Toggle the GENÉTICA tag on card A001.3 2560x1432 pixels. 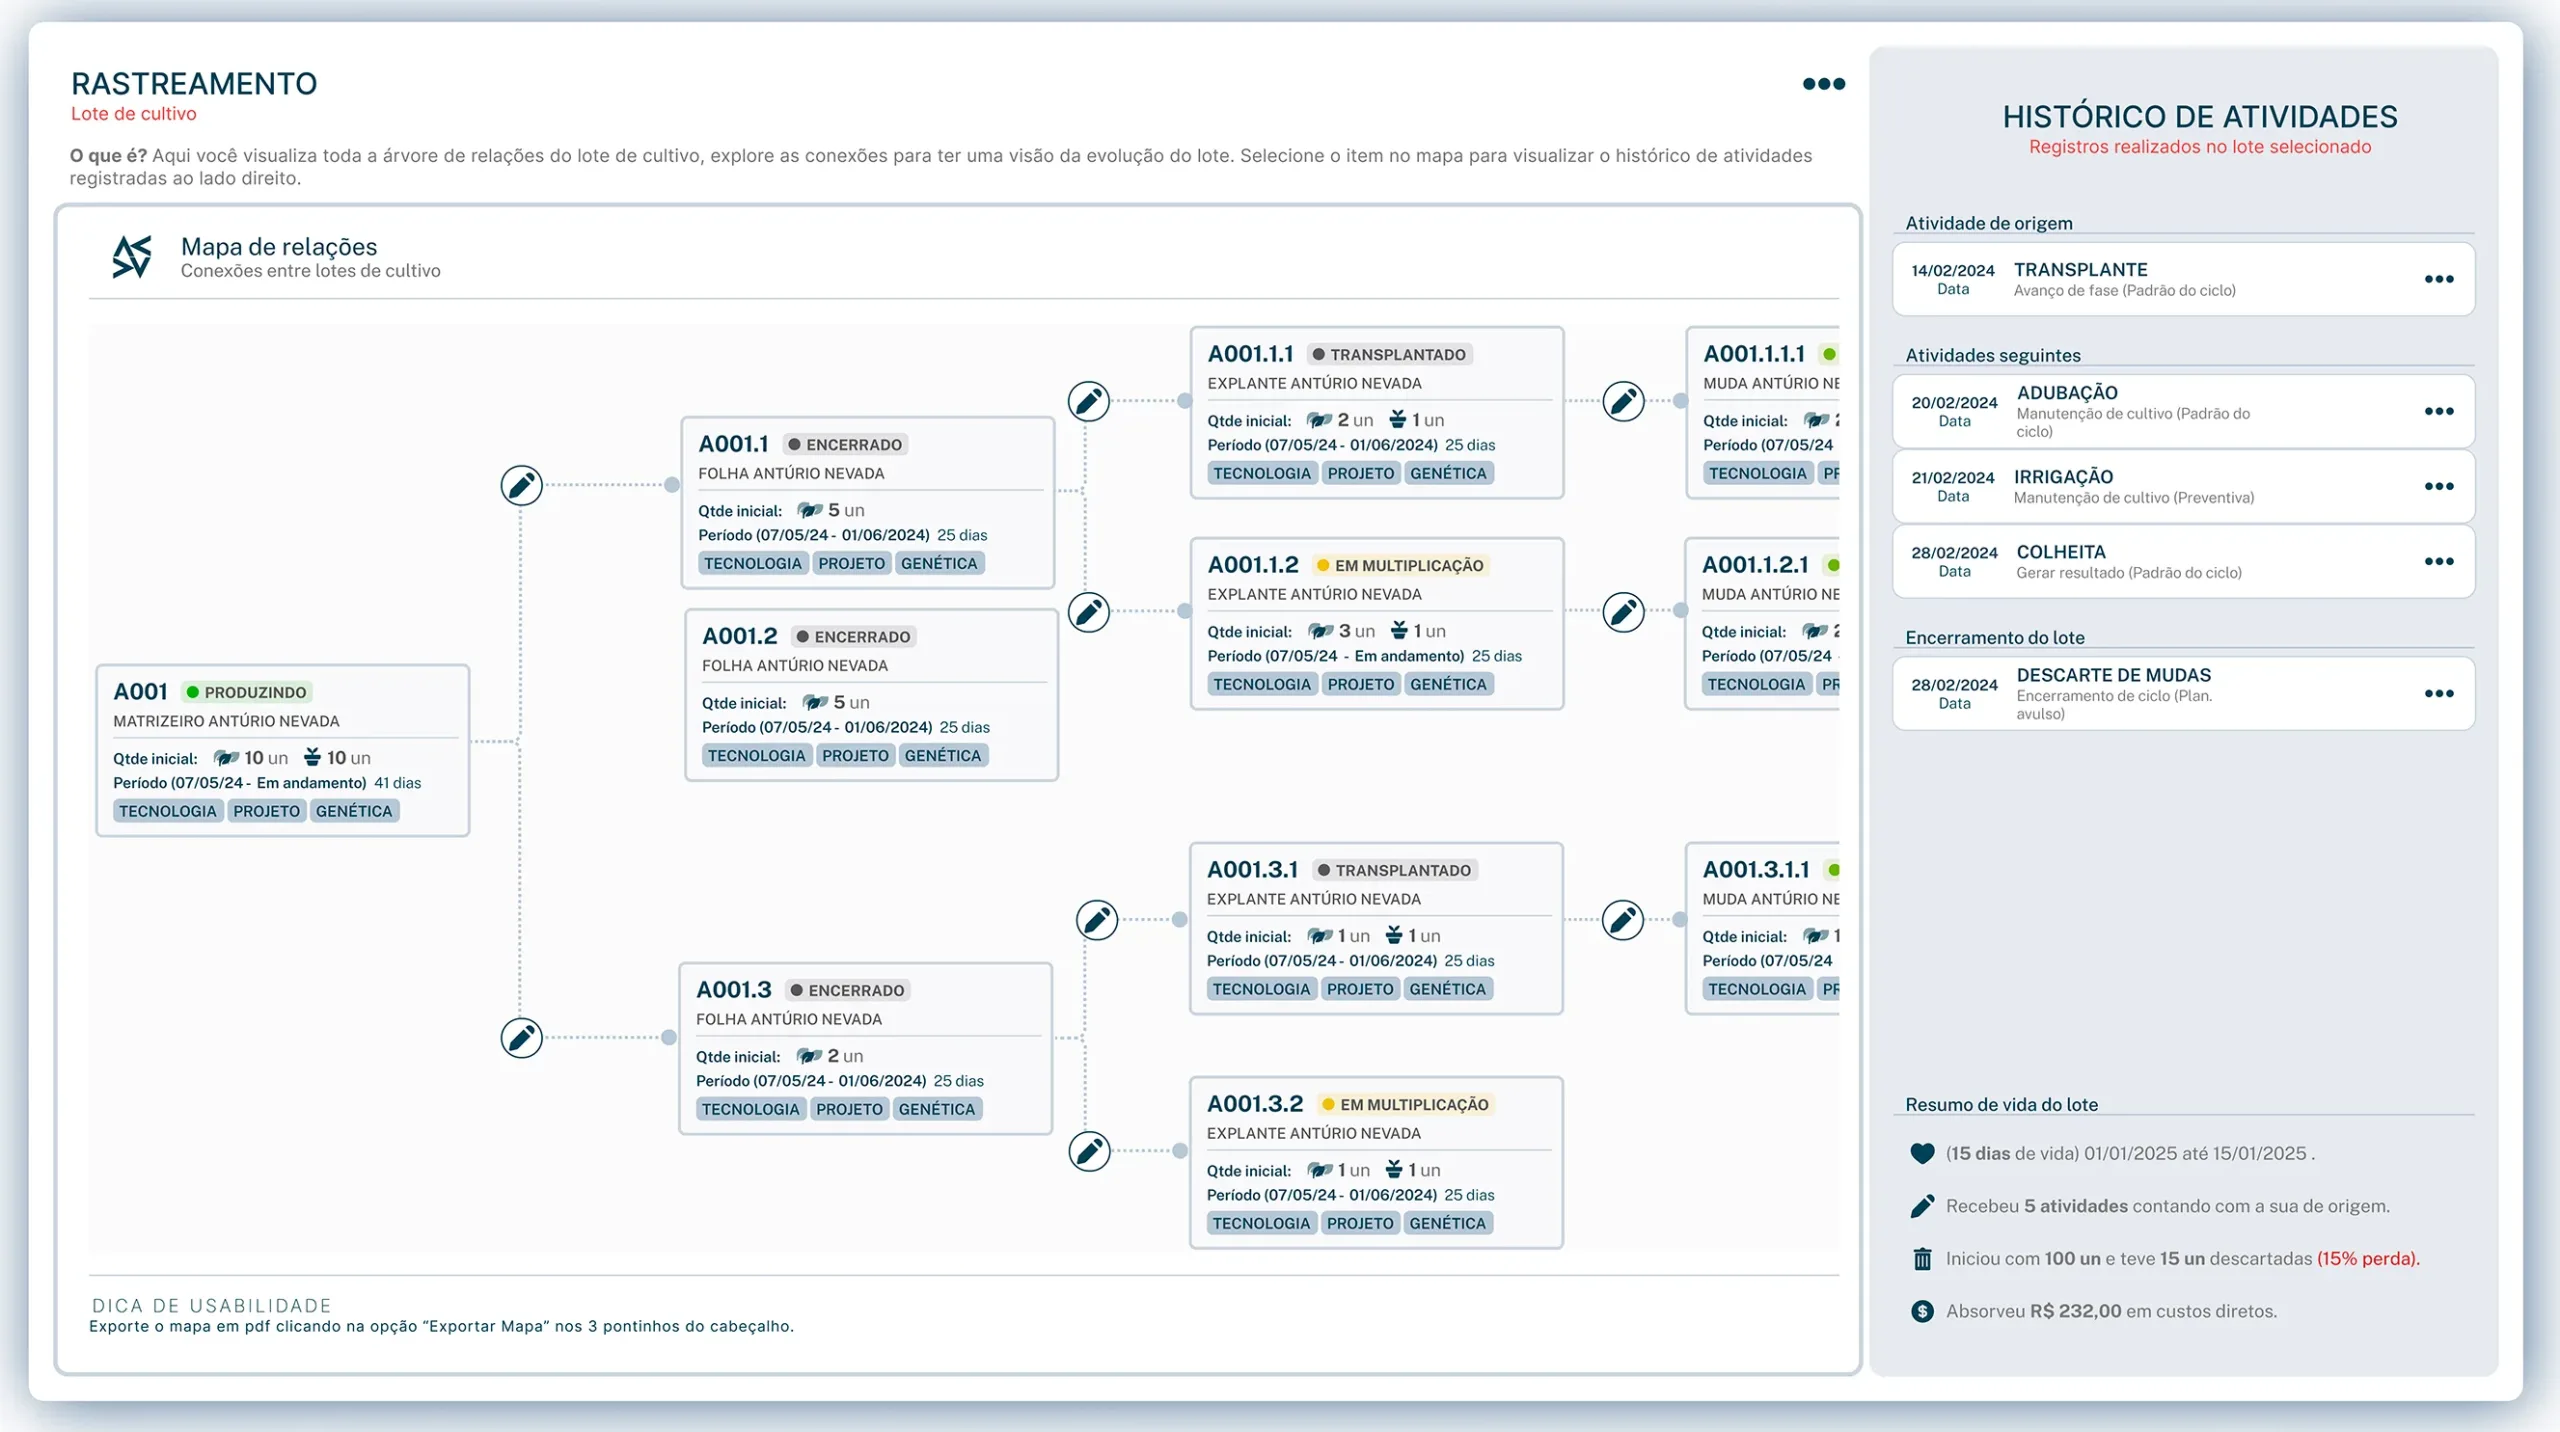937,1108
